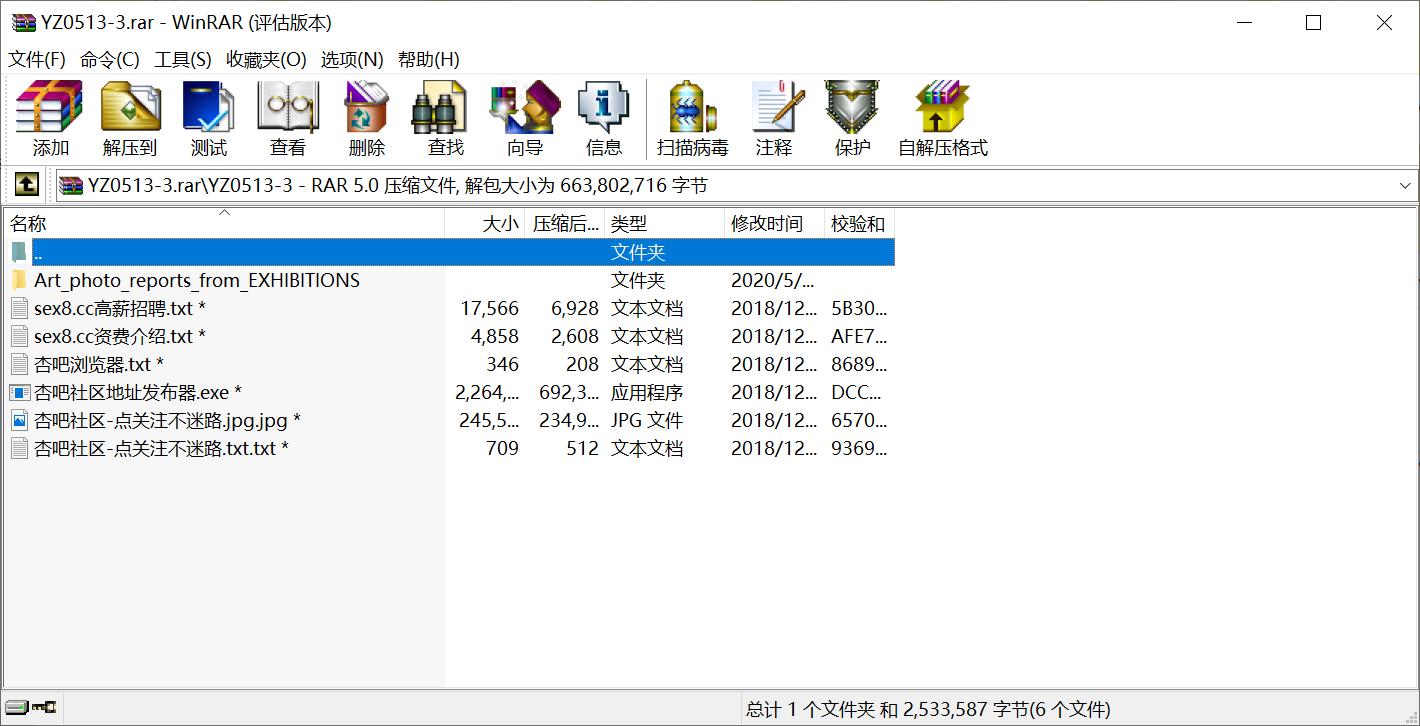1420x726 pixels.
Task: Open the 收藏夹(O) menu
Action: [x=266, y=59]
